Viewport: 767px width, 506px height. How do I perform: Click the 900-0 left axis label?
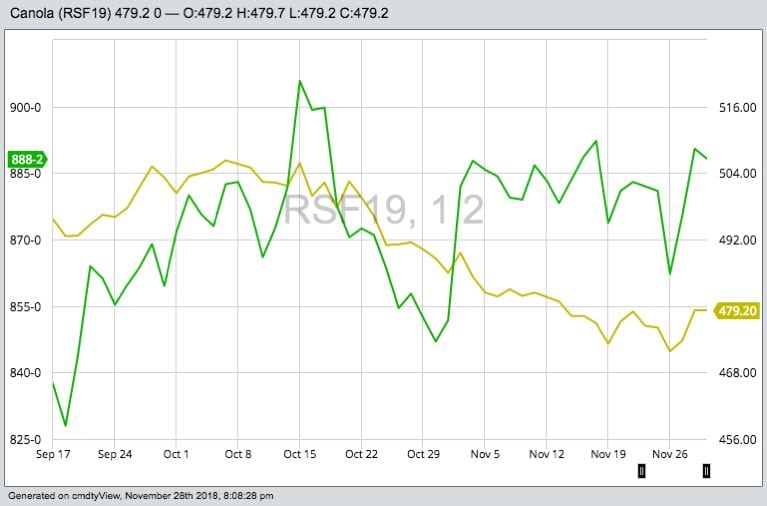(26, 108)
